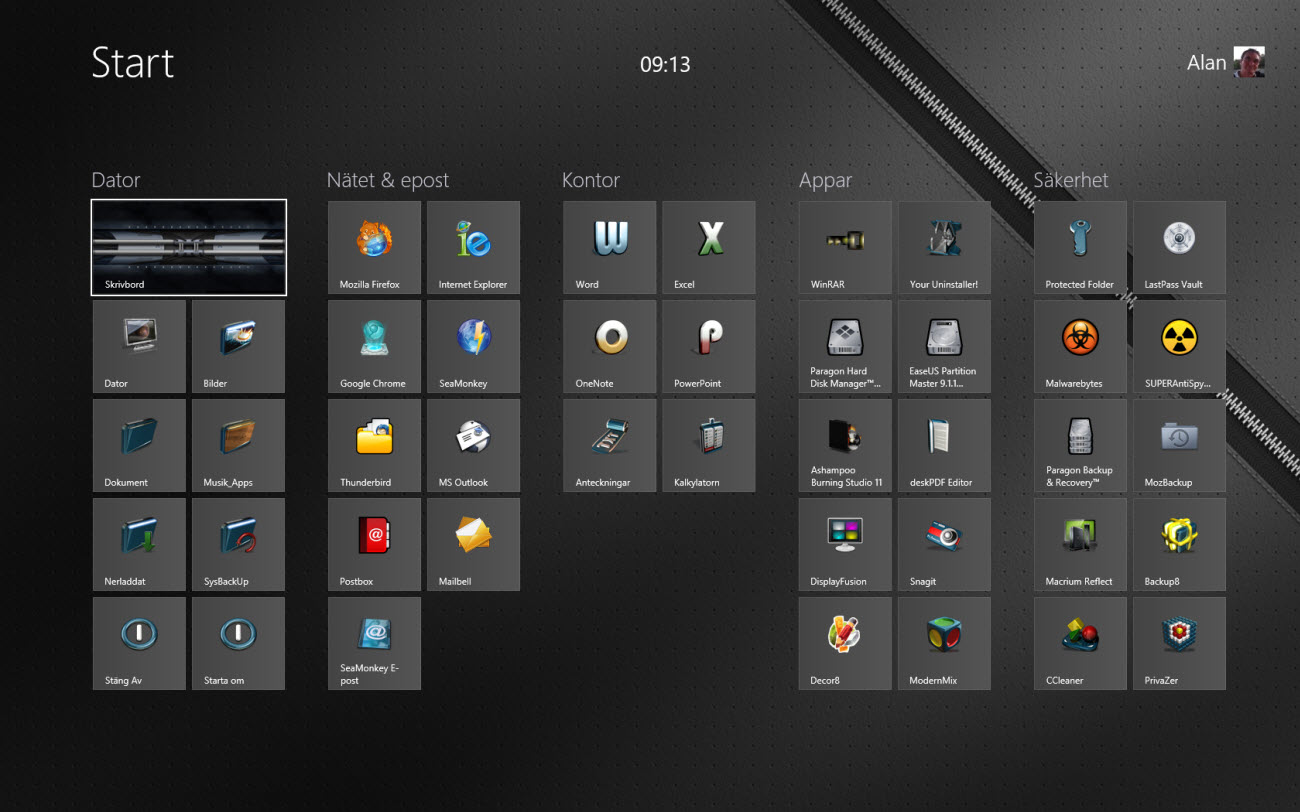Launch Internet Explorer tile
This screenshot has width=1300, height=812.
click(x=473, y=247)
